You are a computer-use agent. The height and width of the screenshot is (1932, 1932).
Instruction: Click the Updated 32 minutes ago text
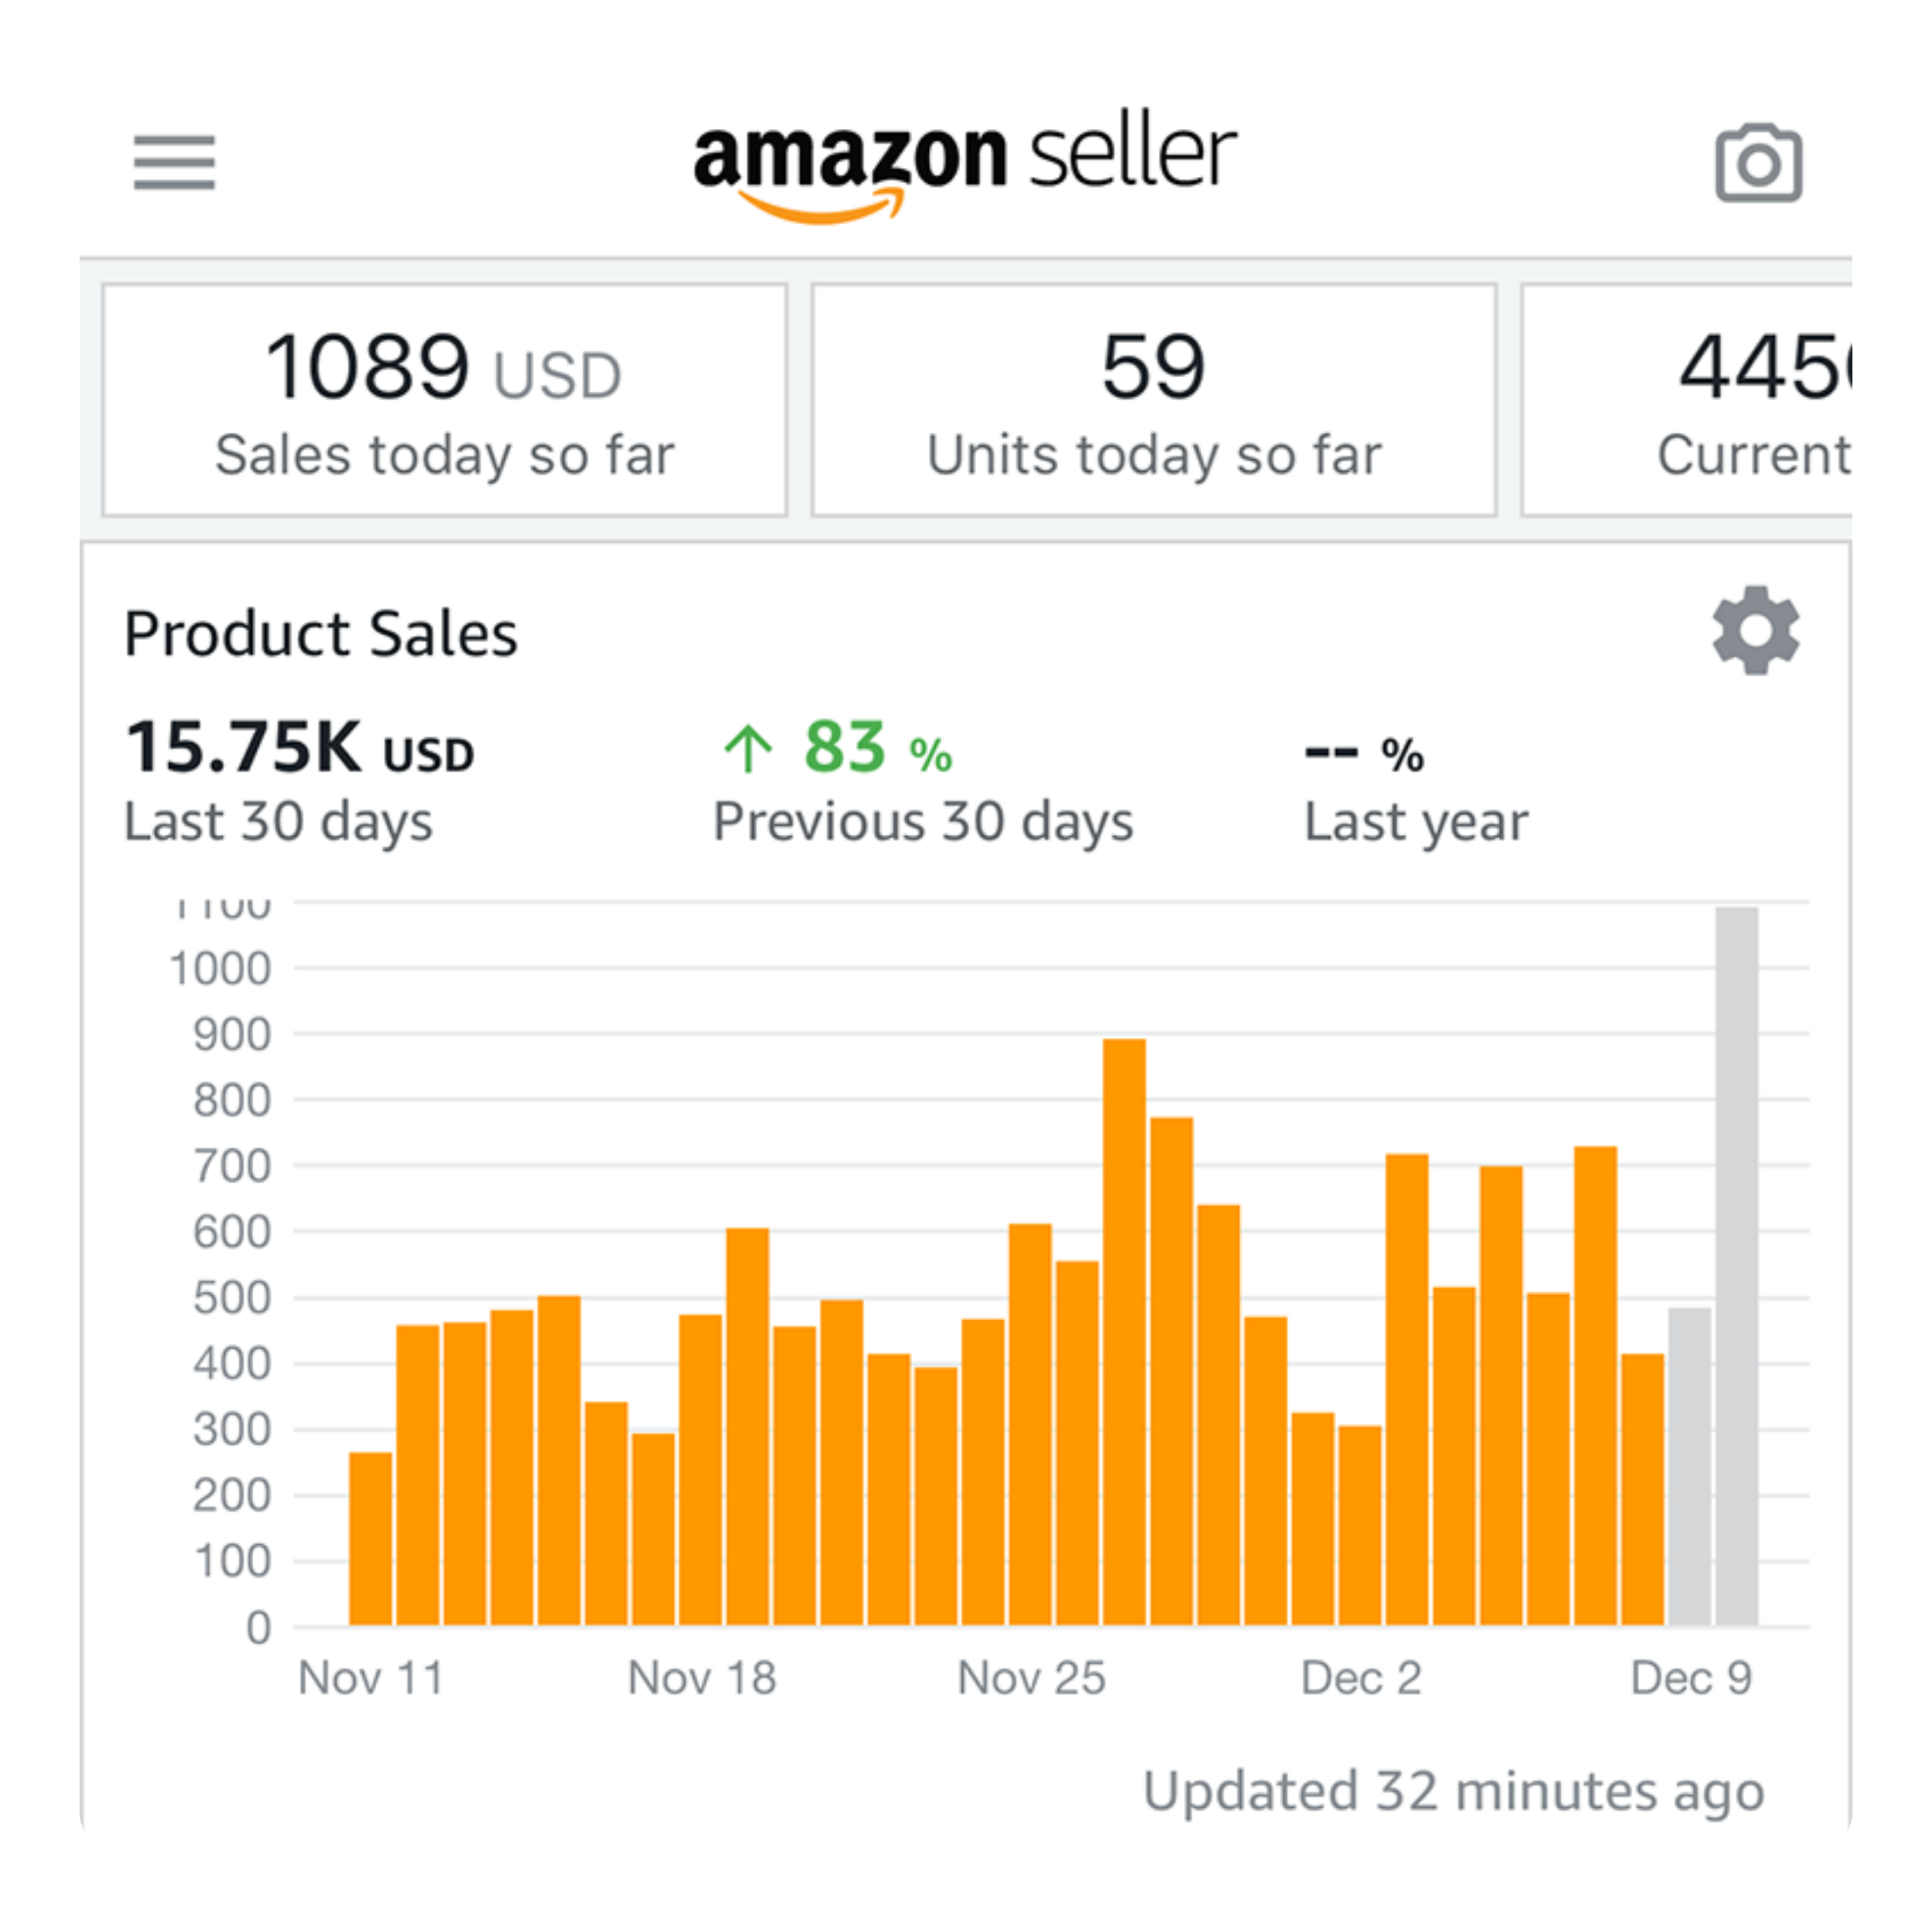click(x=1453, y=1791)
